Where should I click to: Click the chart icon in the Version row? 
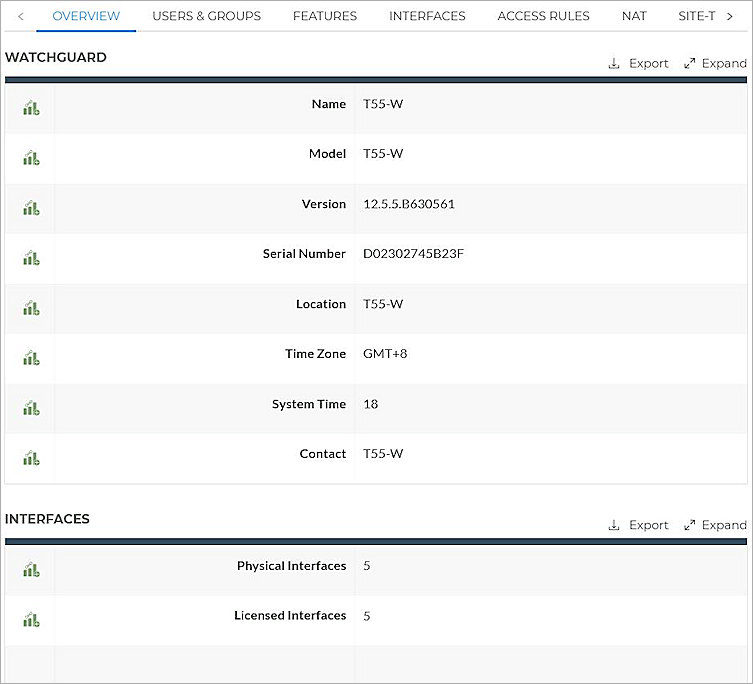coord(31,208)
